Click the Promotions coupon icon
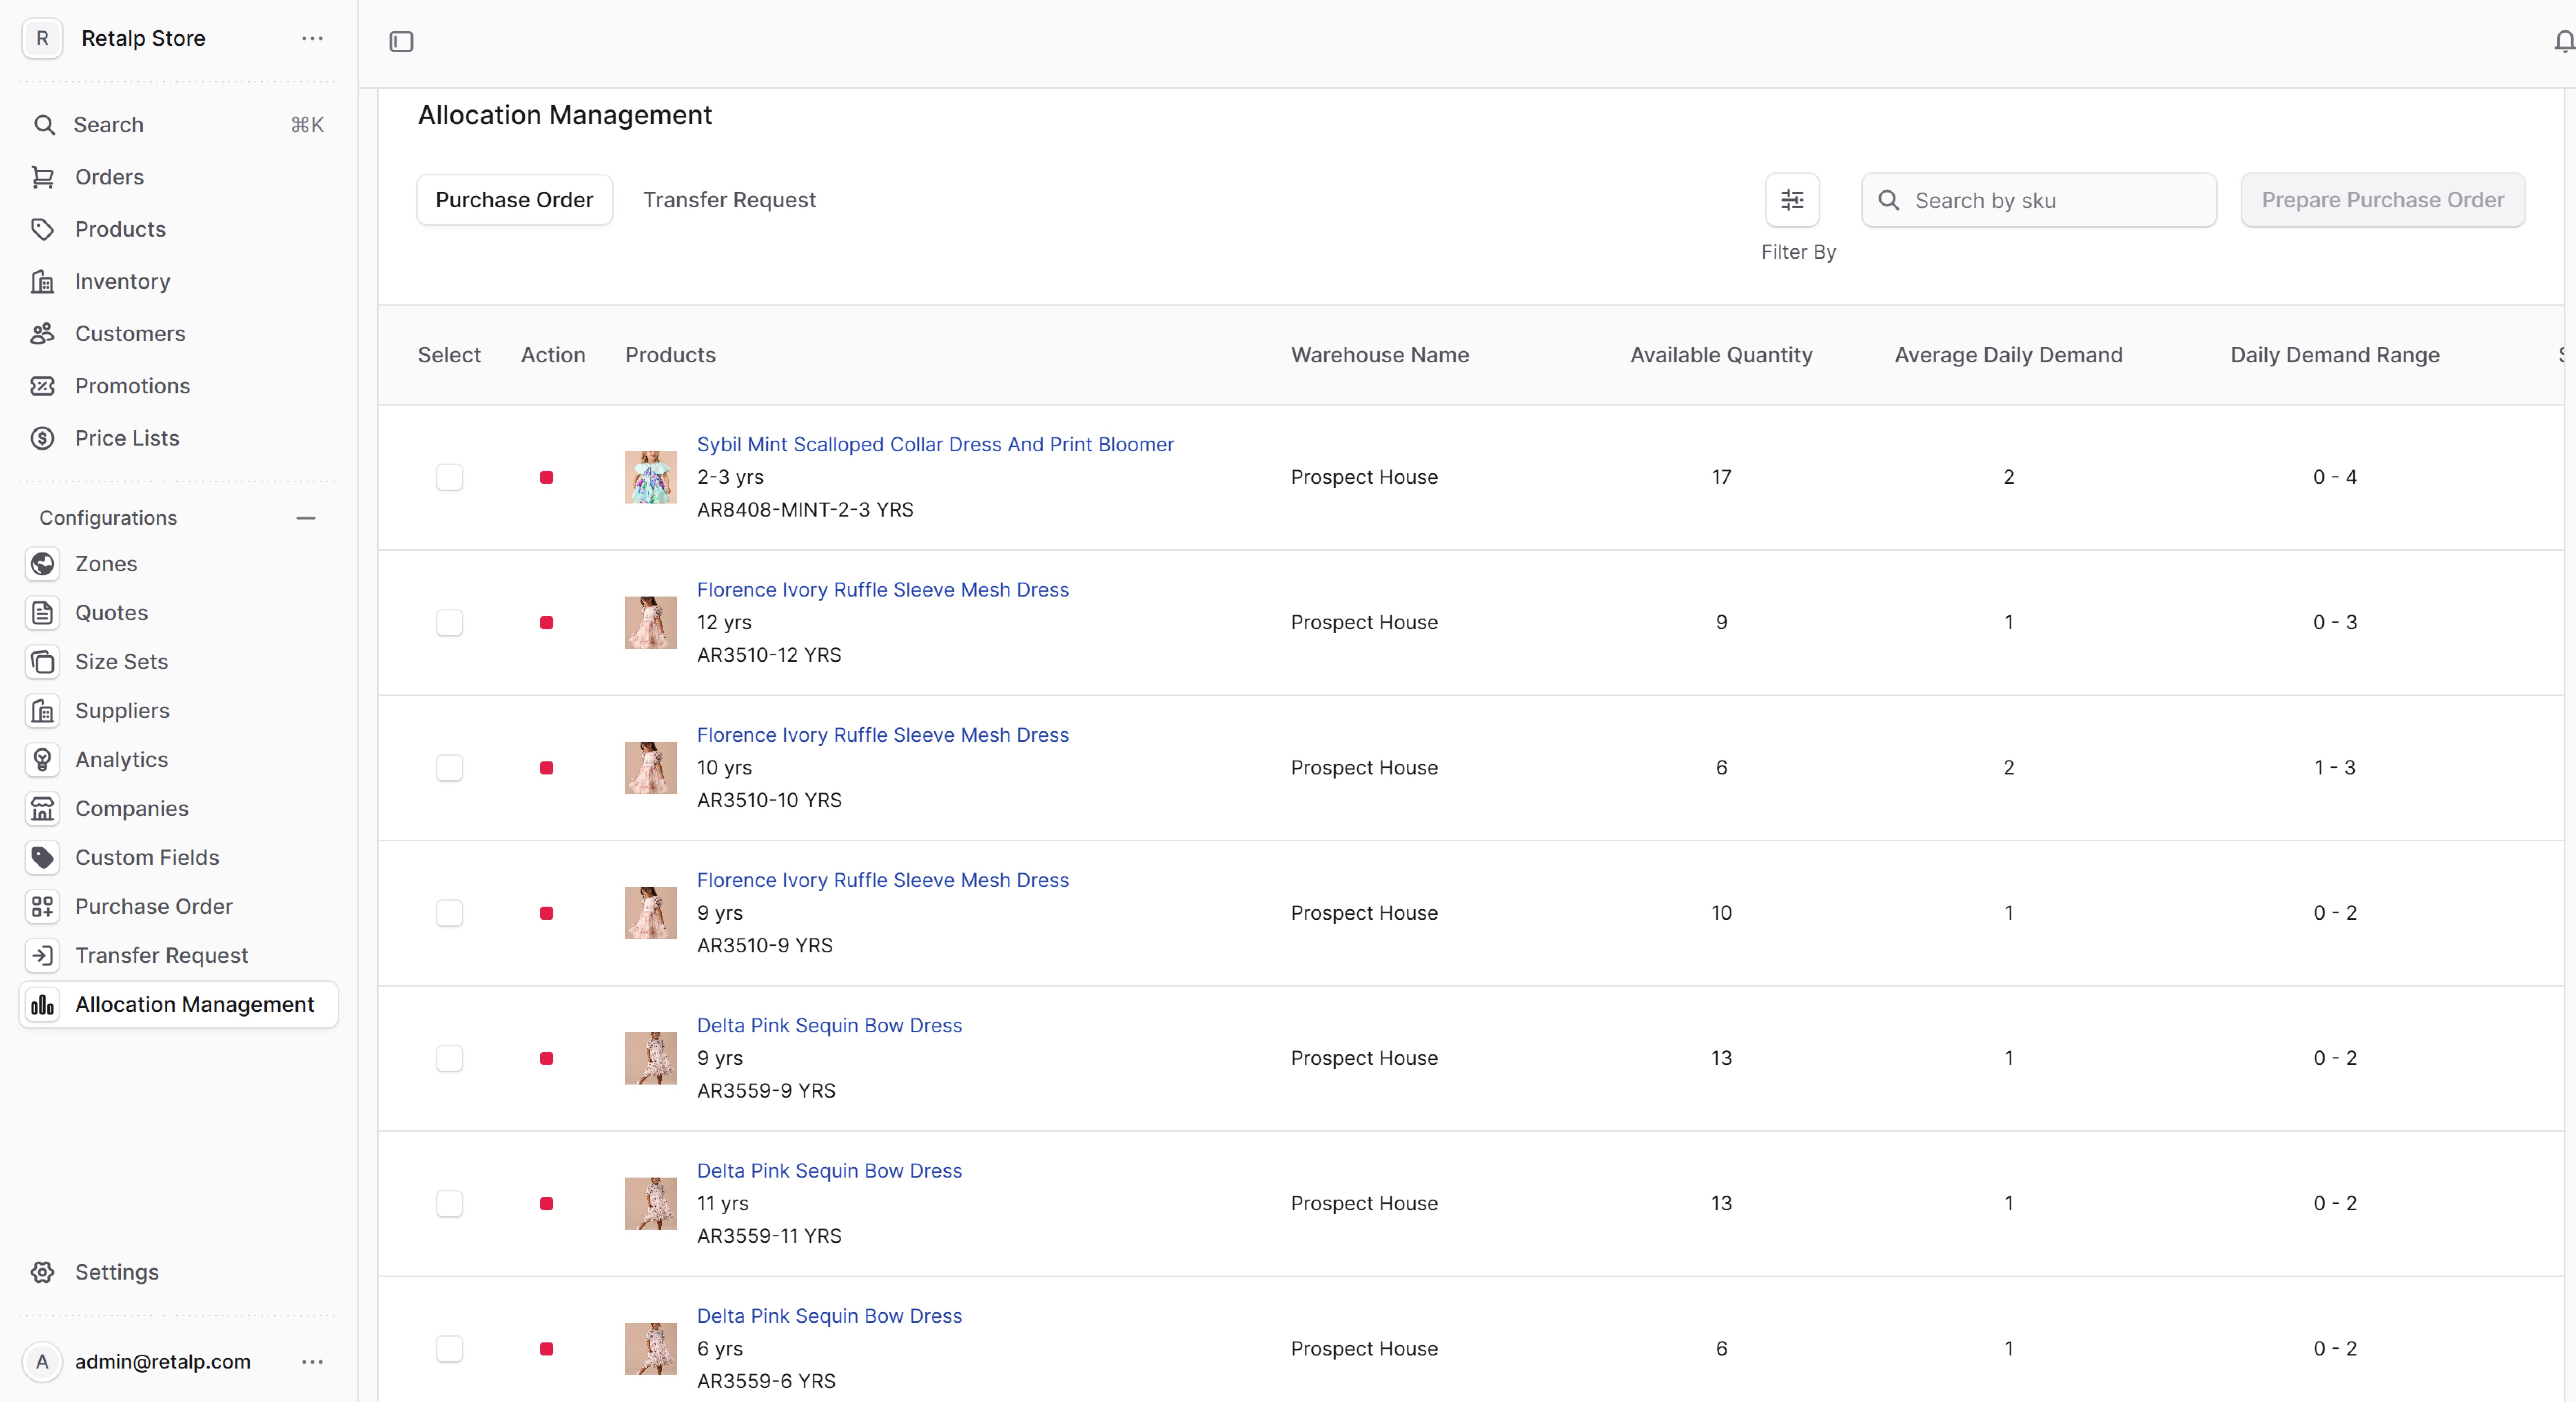 coord(42,386)
